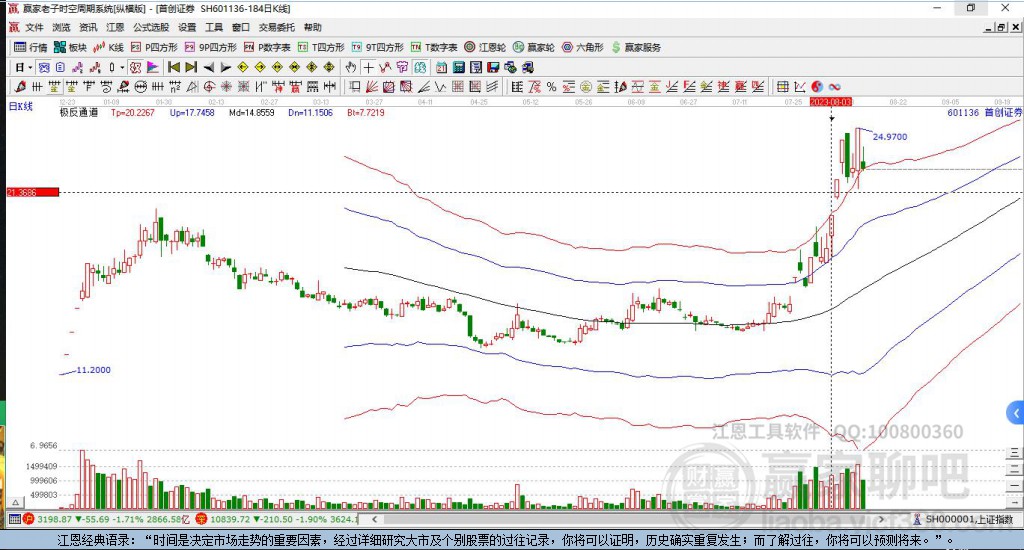1024x550 pixels.
Task: Click the 极反通道 indicator label
Action: tap(79, 112)
